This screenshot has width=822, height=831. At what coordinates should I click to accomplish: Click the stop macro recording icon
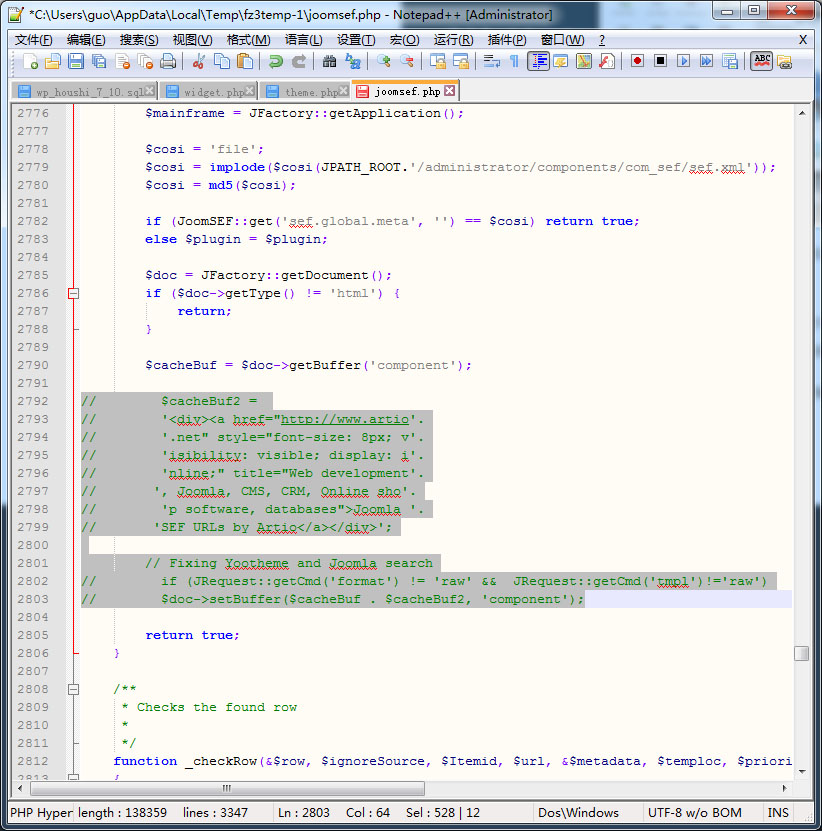pos(658,60)
